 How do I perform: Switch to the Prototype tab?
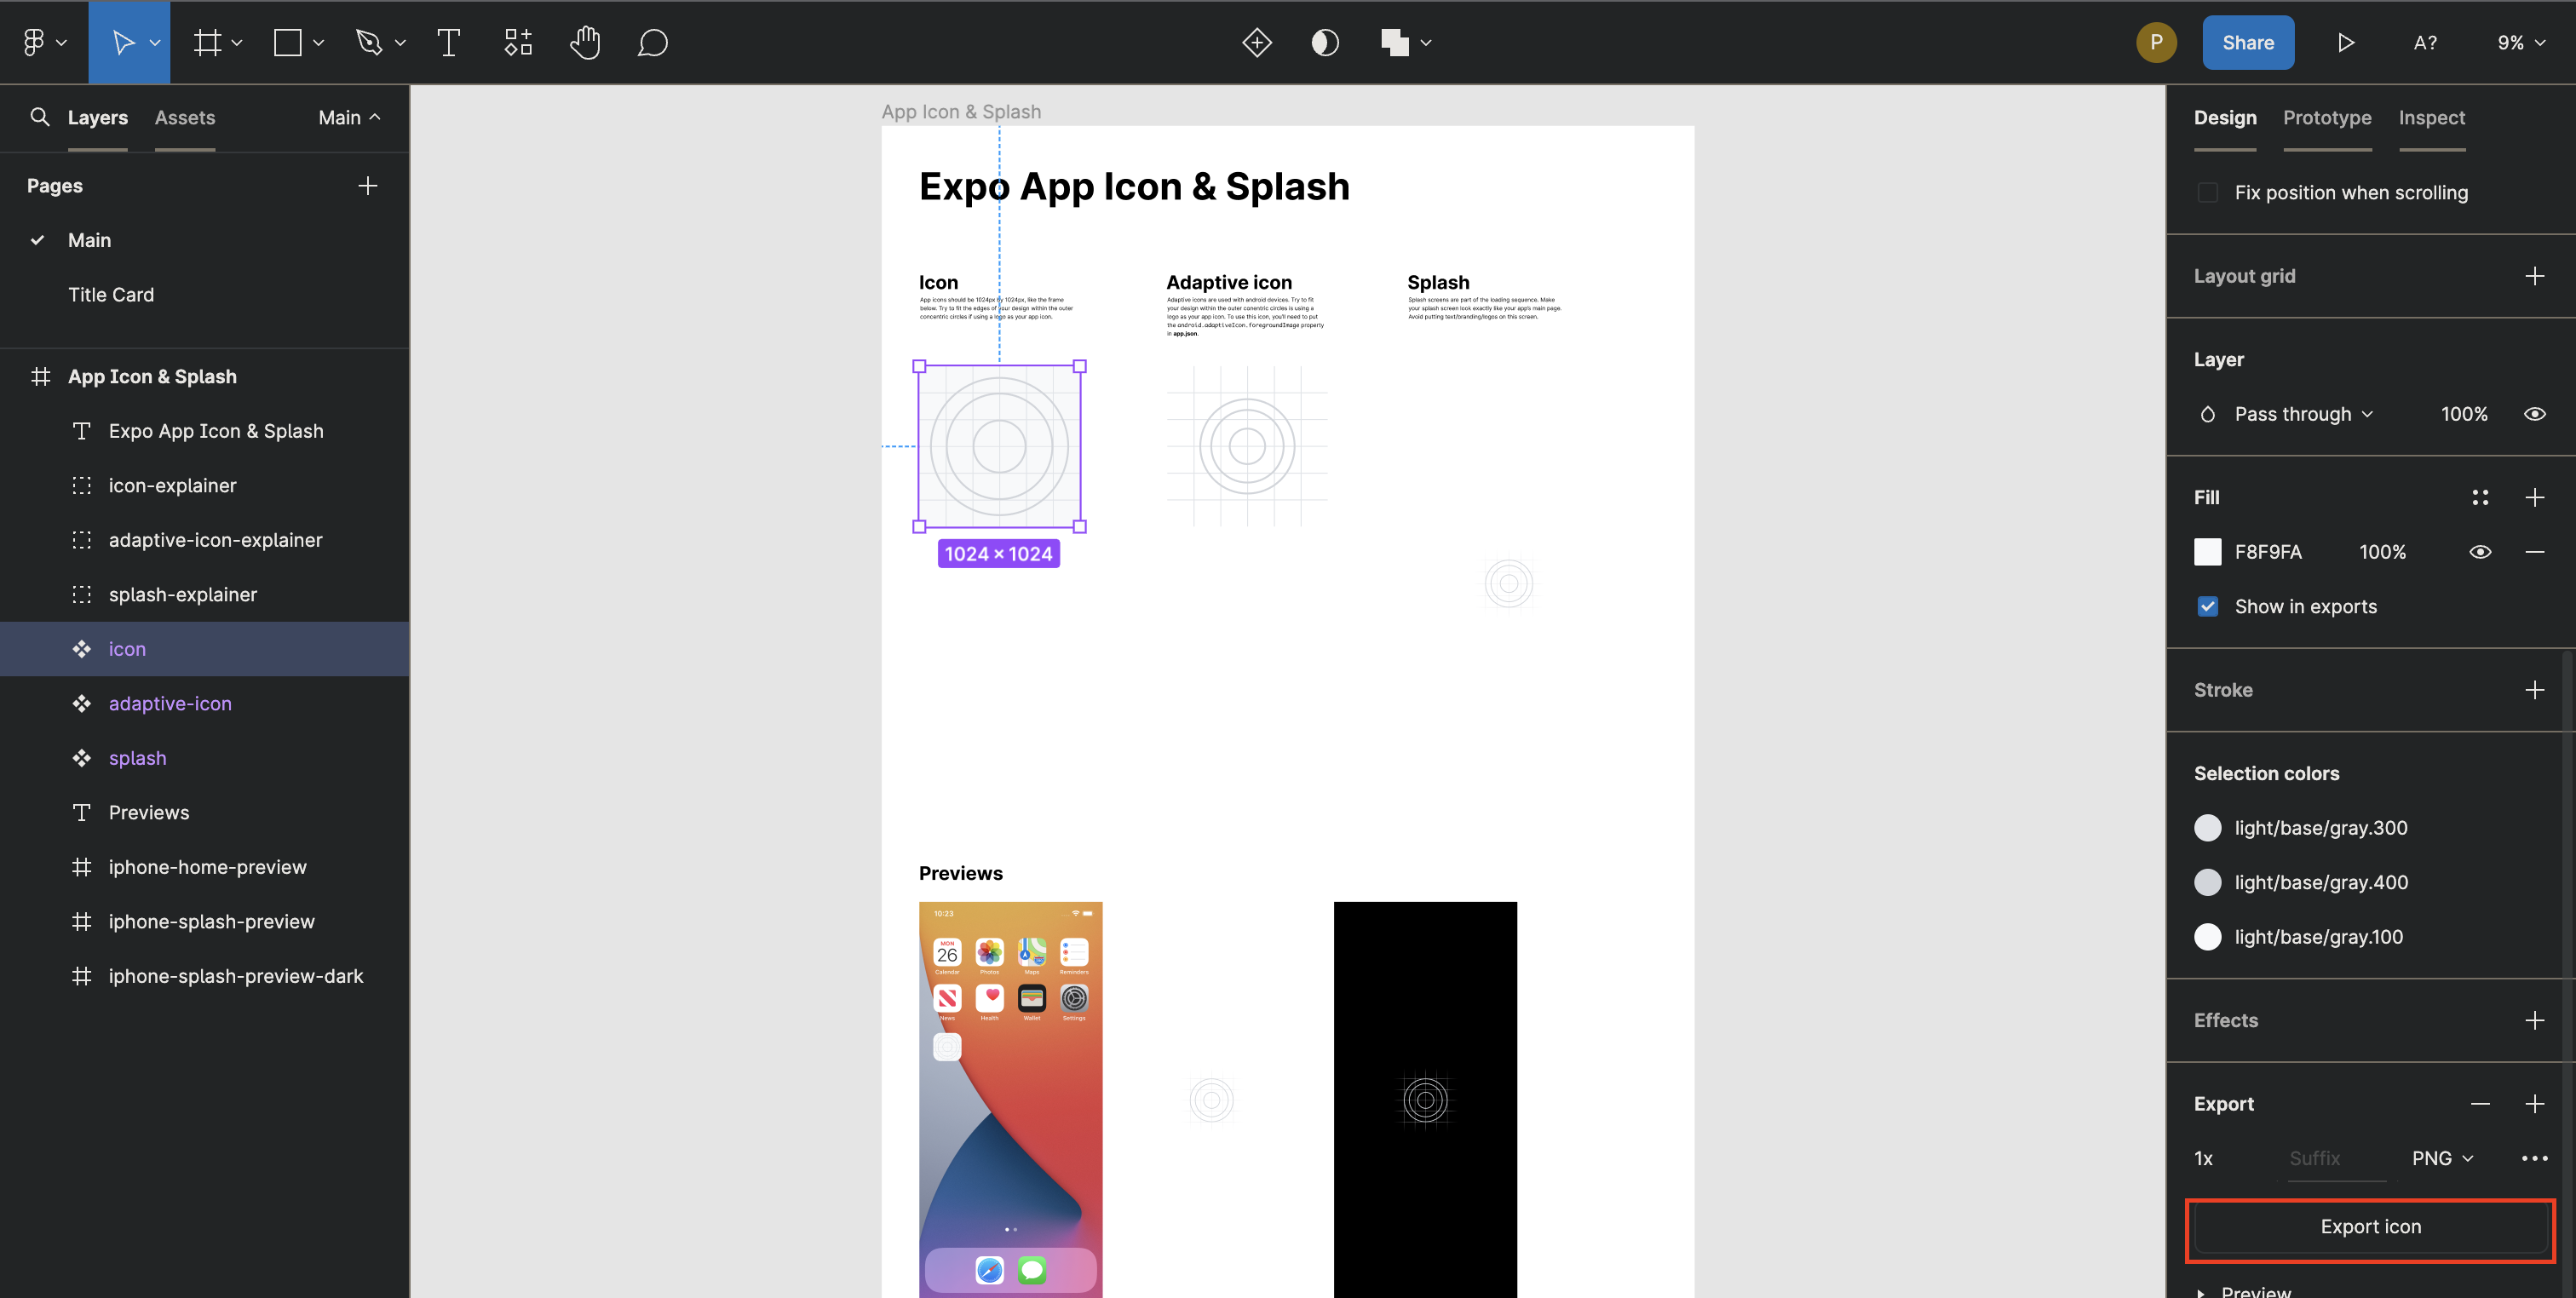2326,117
